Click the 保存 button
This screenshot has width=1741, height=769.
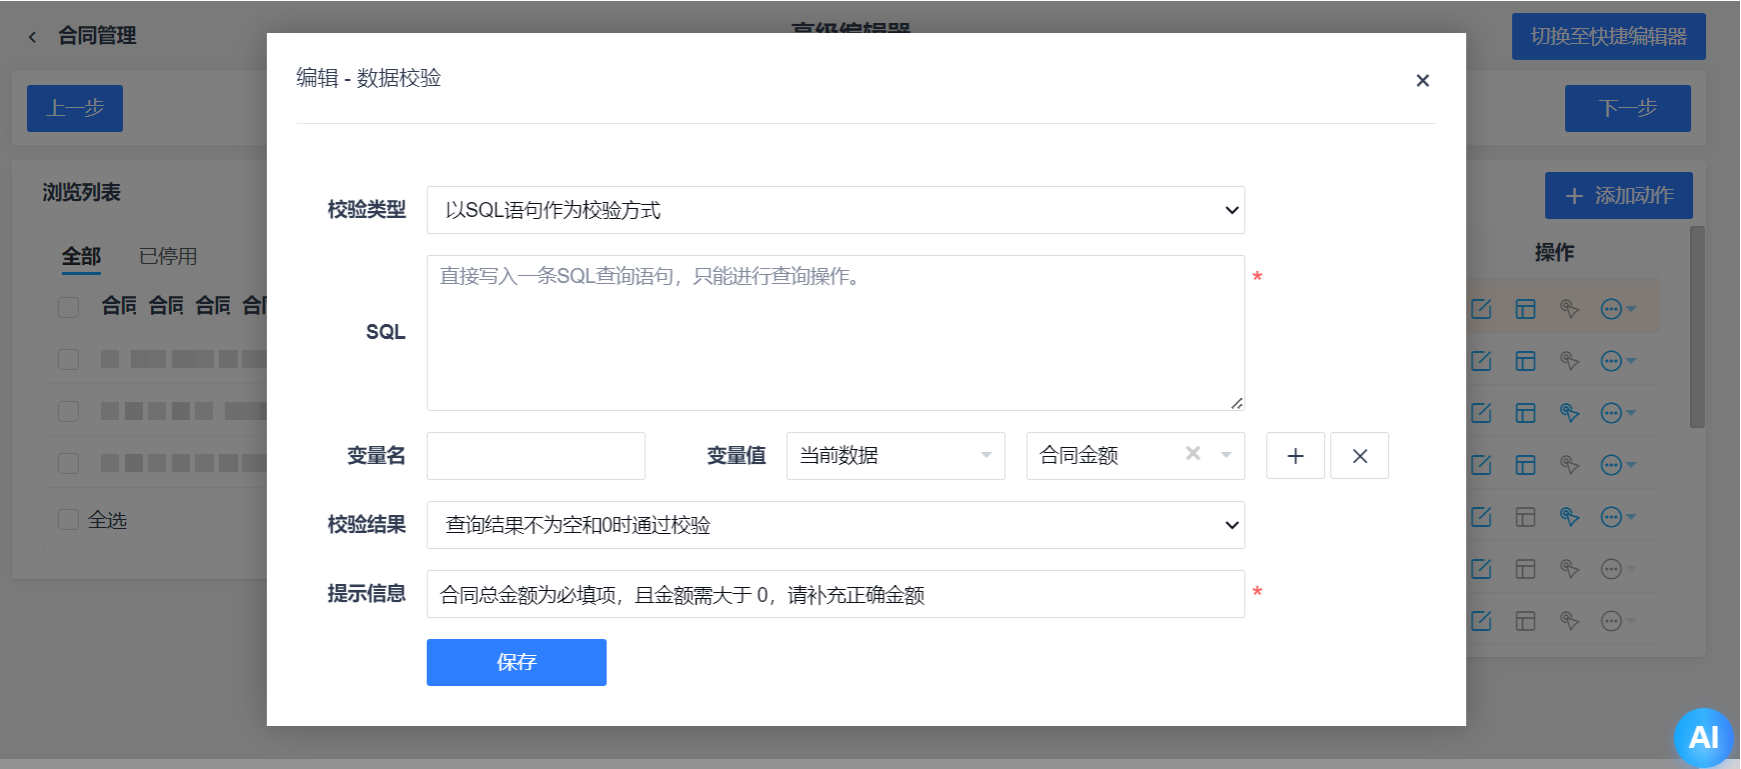(x=516, y=662)
